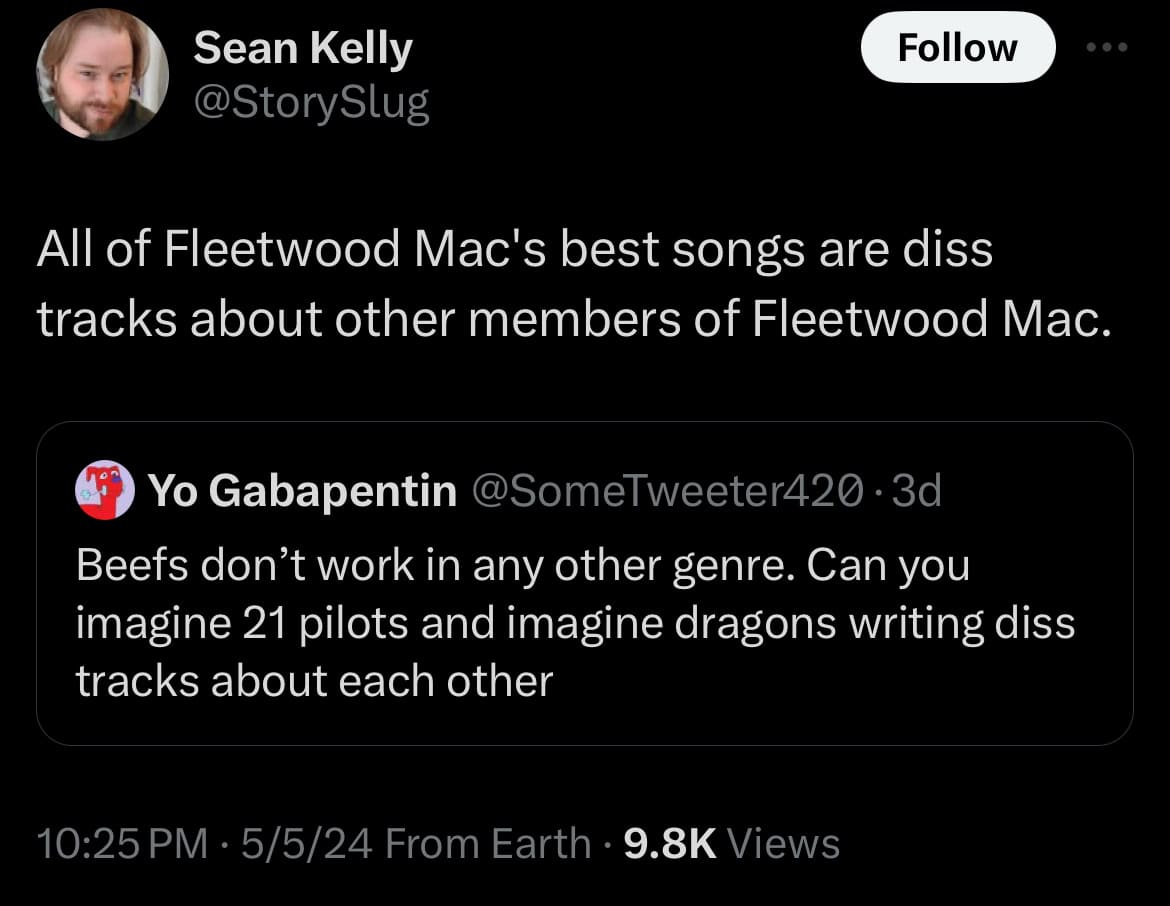Click the Views label

[x=783, y=843]
